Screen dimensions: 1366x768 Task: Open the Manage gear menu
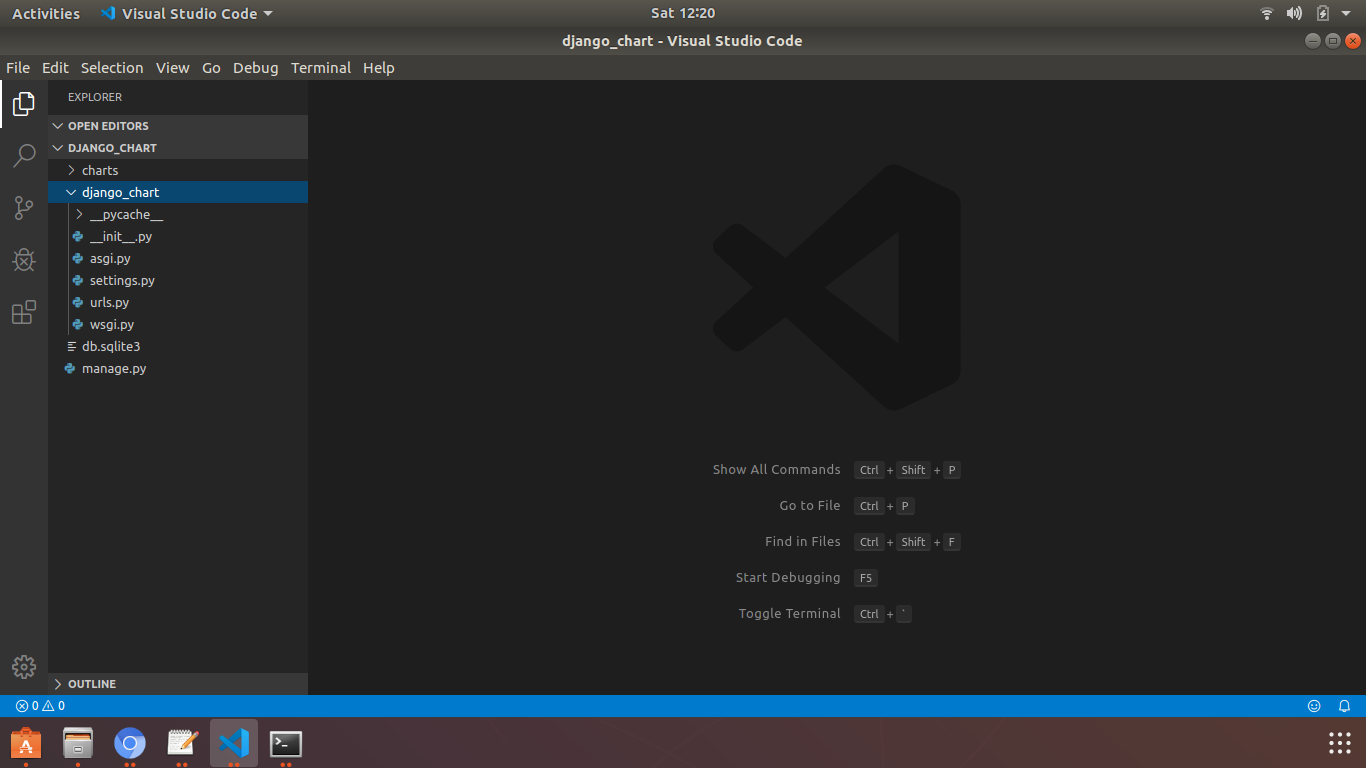24,667
